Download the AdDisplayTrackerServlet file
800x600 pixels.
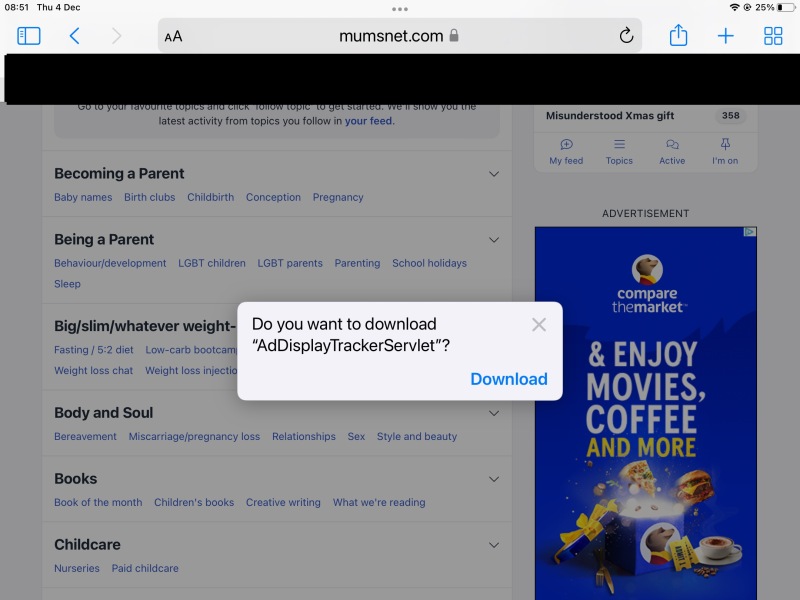click(x=509, y=378)
